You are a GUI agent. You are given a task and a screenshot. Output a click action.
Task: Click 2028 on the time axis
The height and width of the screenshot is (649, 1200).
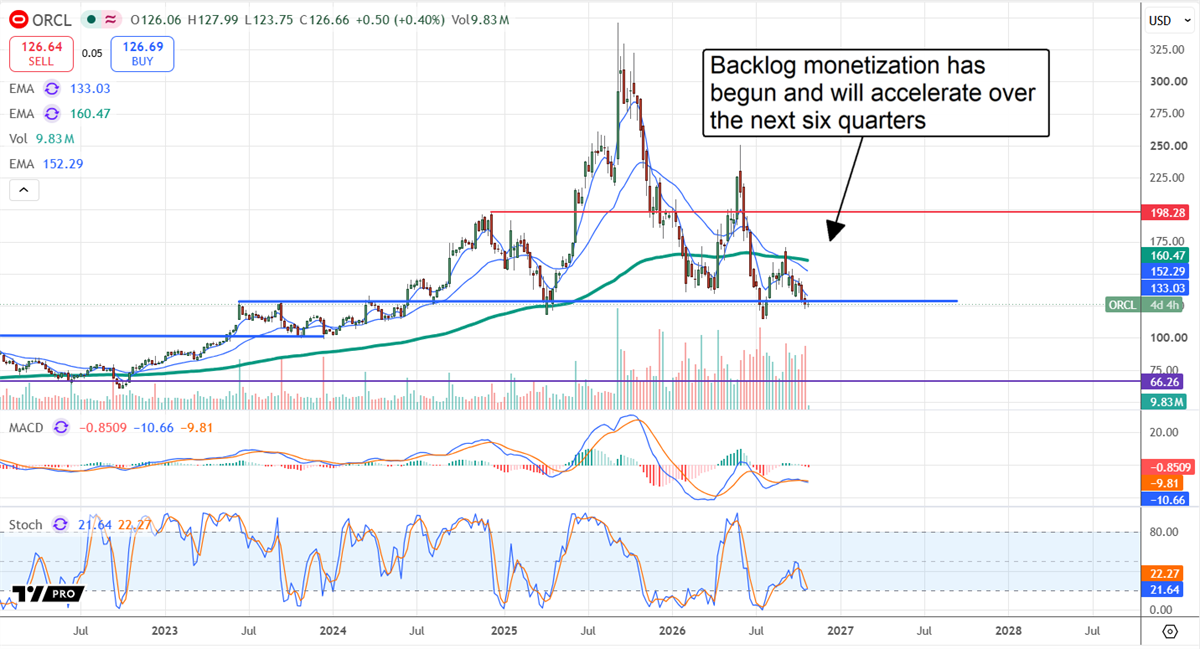click(1009, 631)
